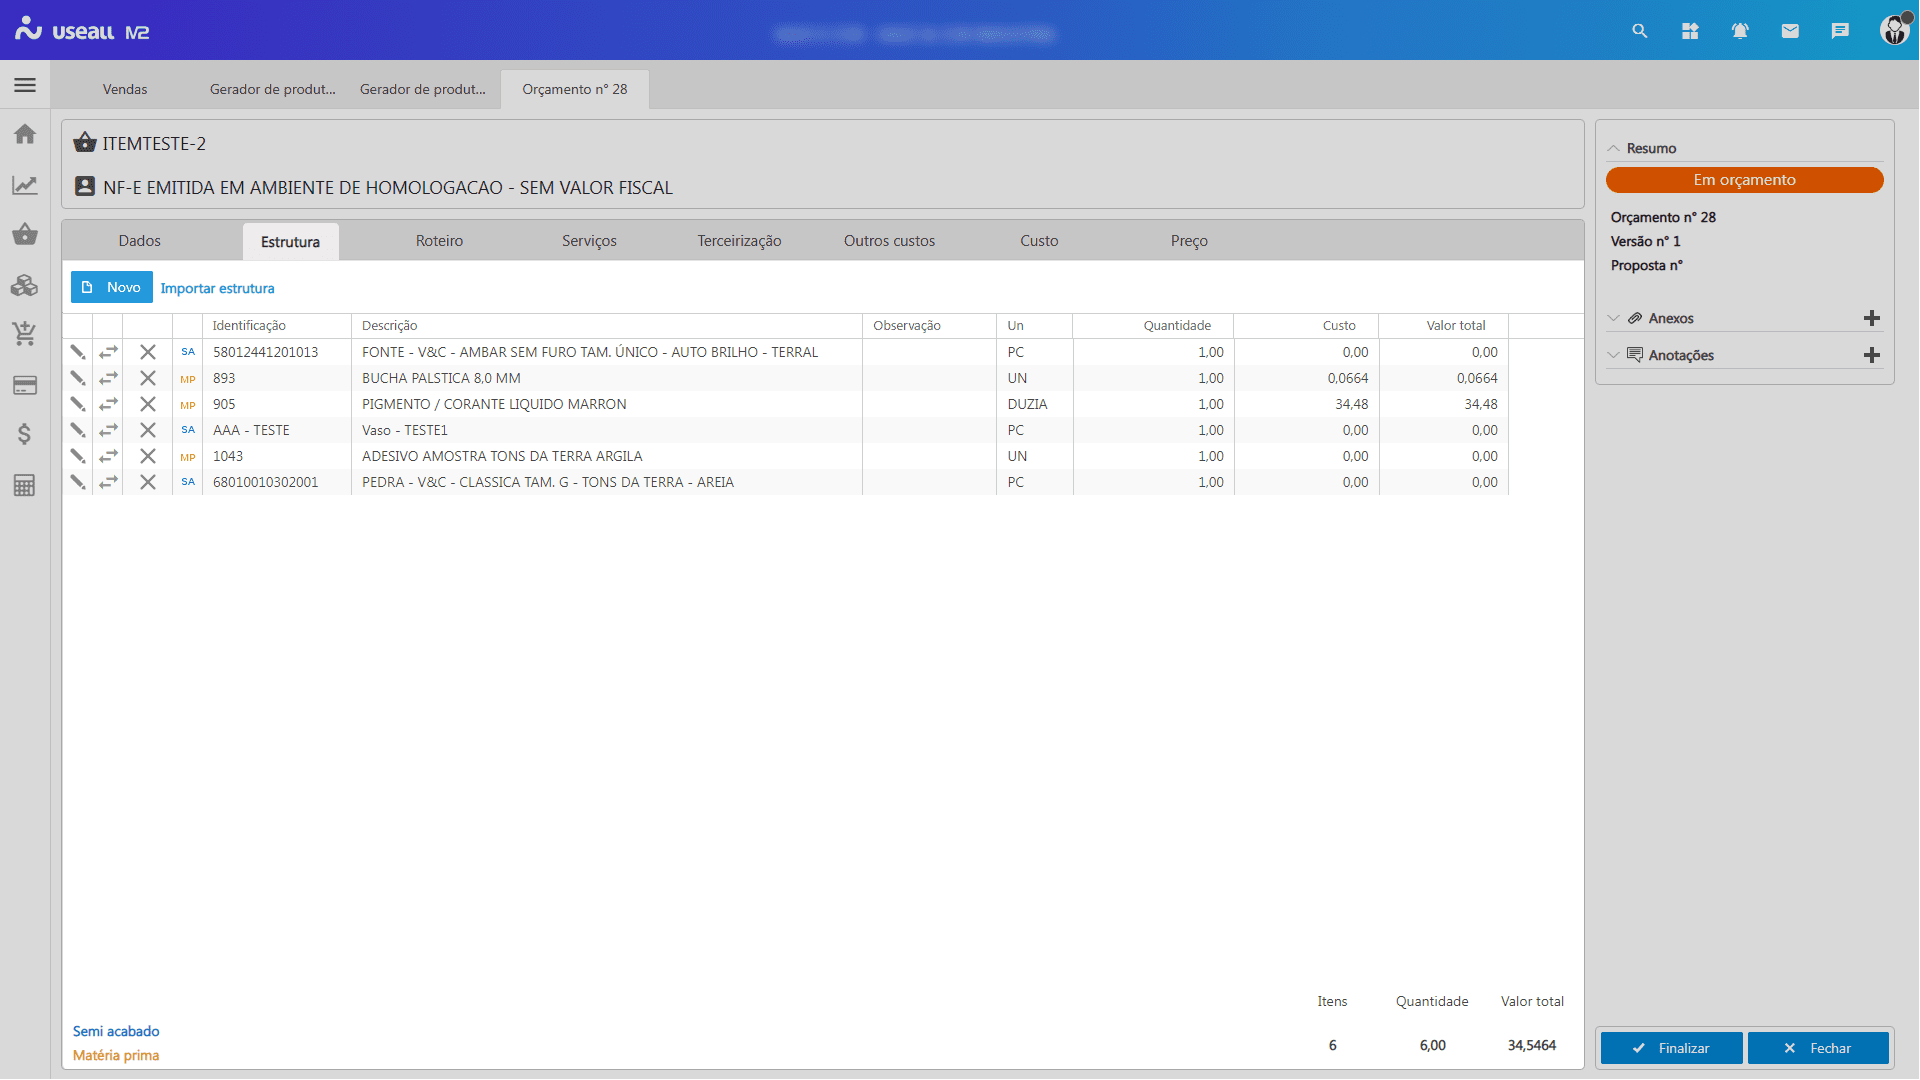Open the hamburger menu in sidebar

click(x=25, y=85)
